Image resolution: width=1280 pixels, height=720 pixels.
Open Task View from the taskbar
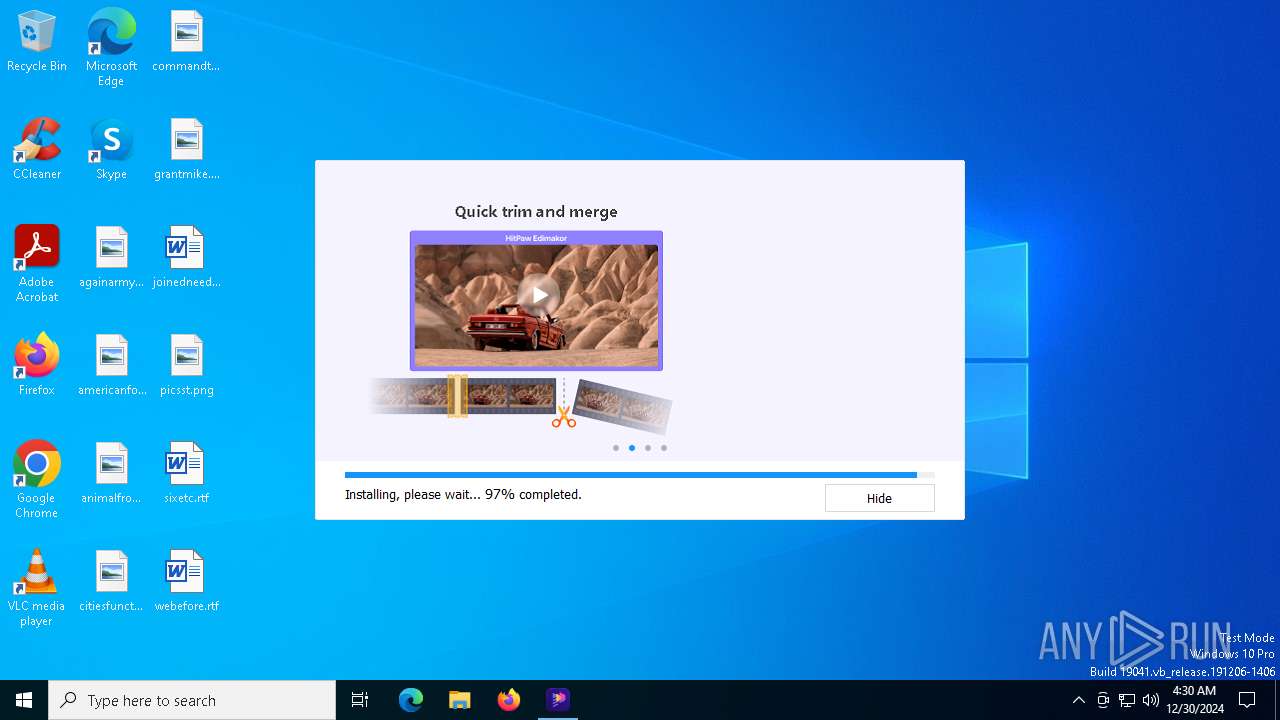point(360,700)
